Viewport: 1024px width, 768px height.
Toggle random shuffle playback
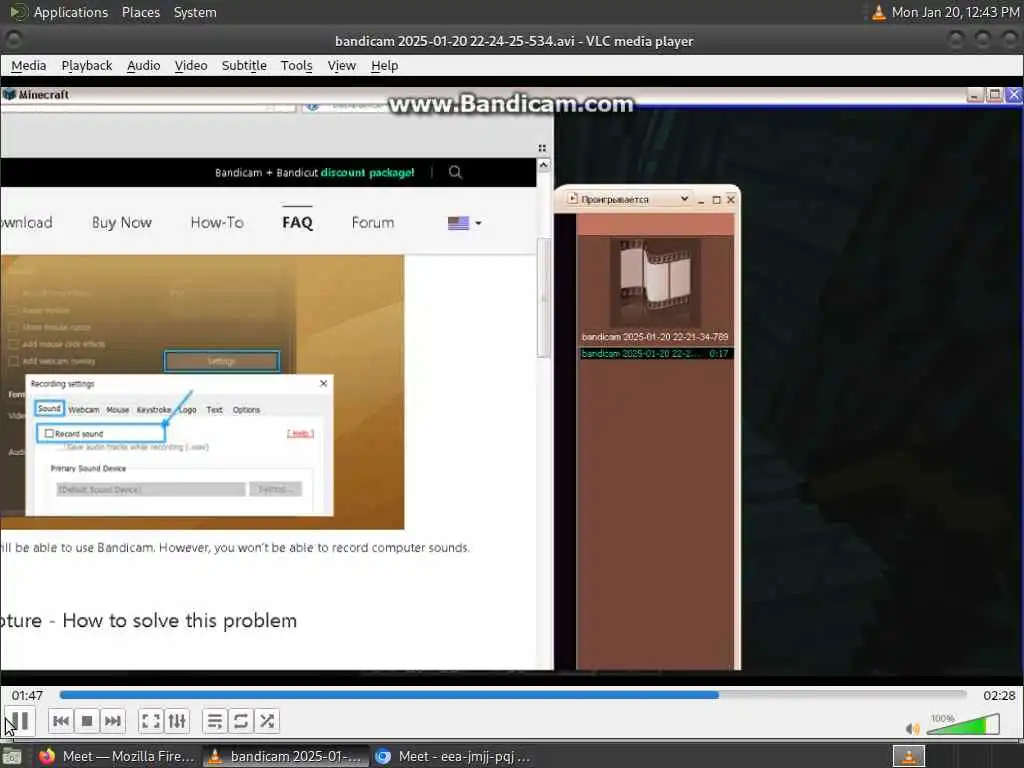pos(266,721)
